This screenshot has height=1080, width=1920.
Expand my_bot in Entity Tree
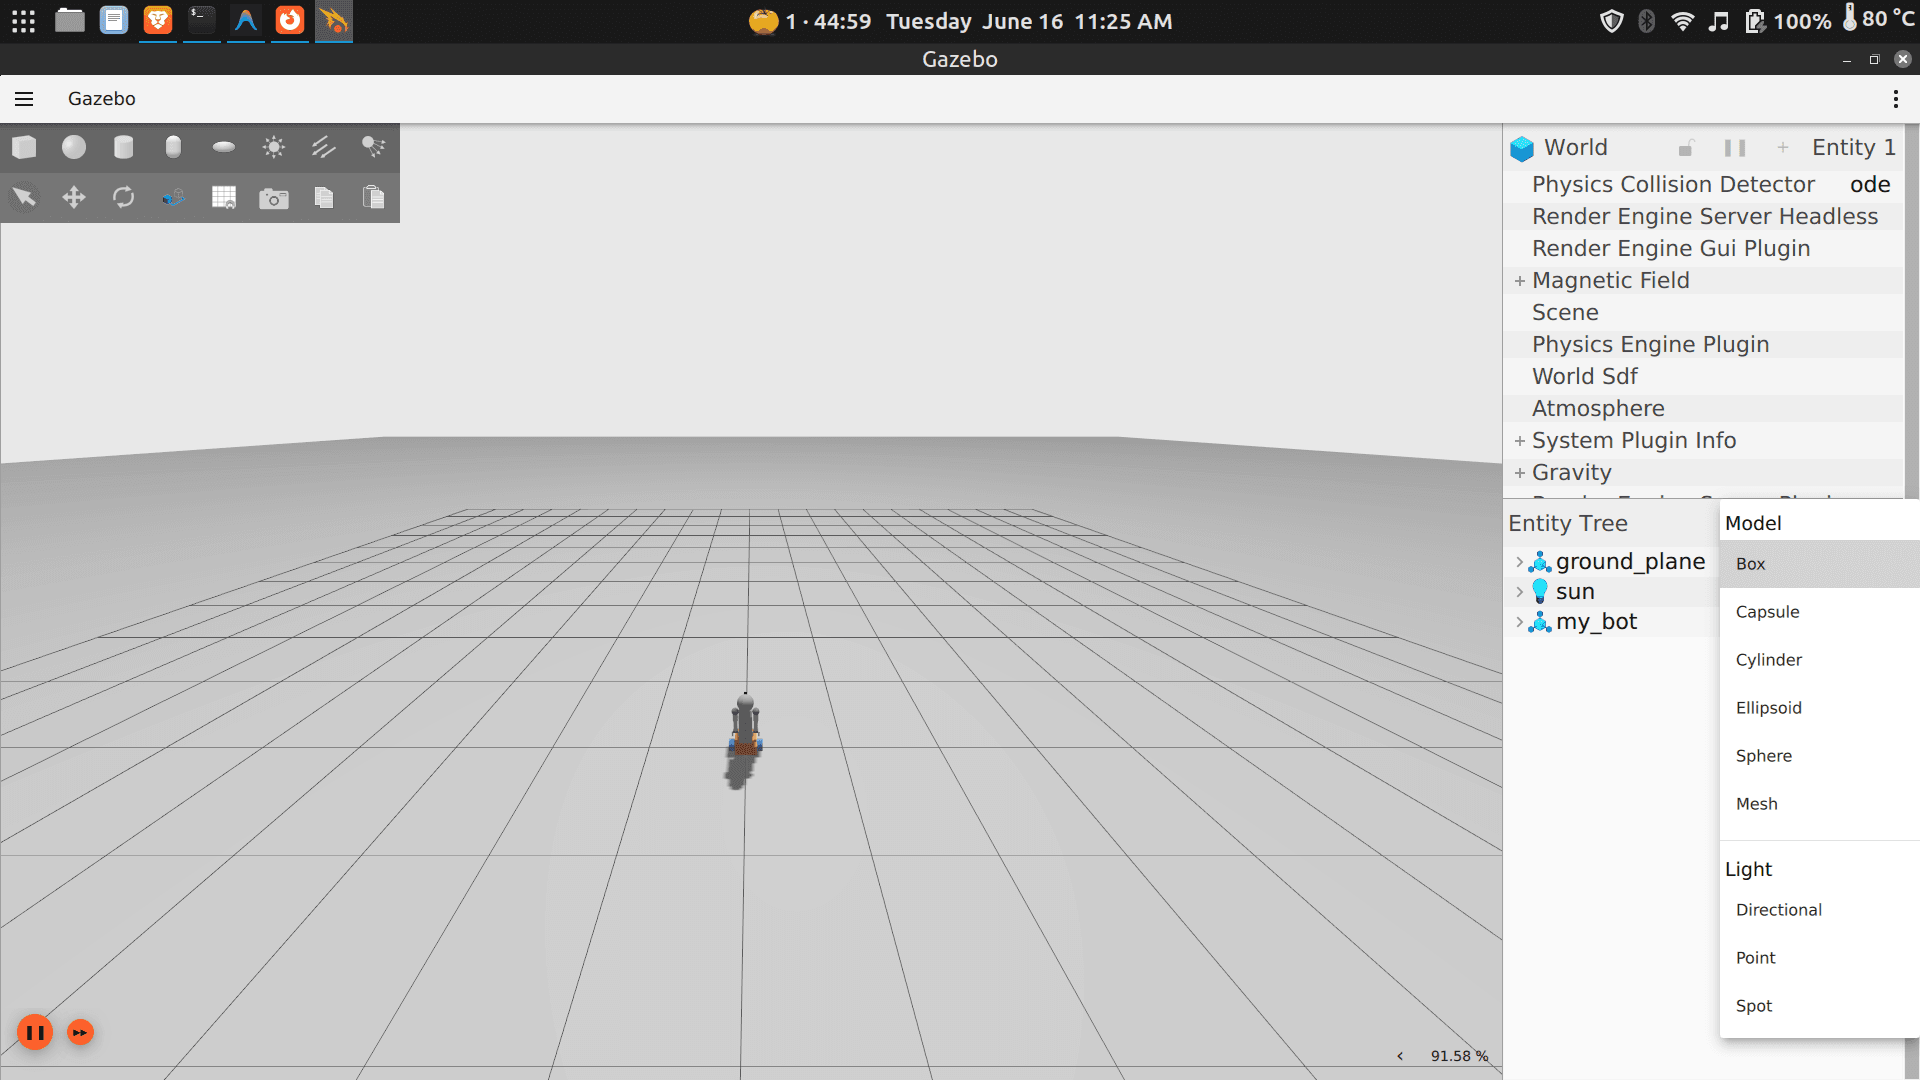click(x=1520, y=622)
